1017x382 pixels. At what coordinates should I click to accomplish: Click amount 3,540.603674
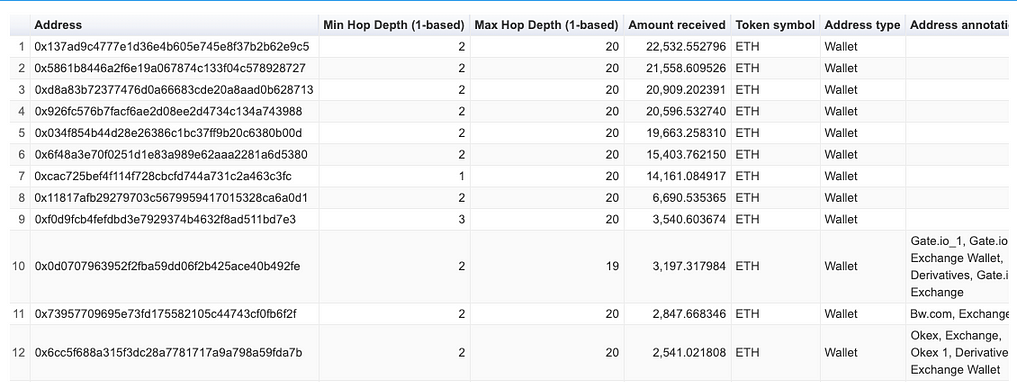(689, 219)
